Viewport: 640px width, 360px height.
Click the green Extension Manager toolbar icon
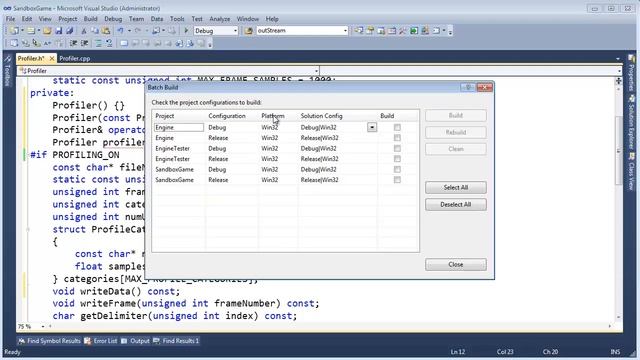(414, 31)
